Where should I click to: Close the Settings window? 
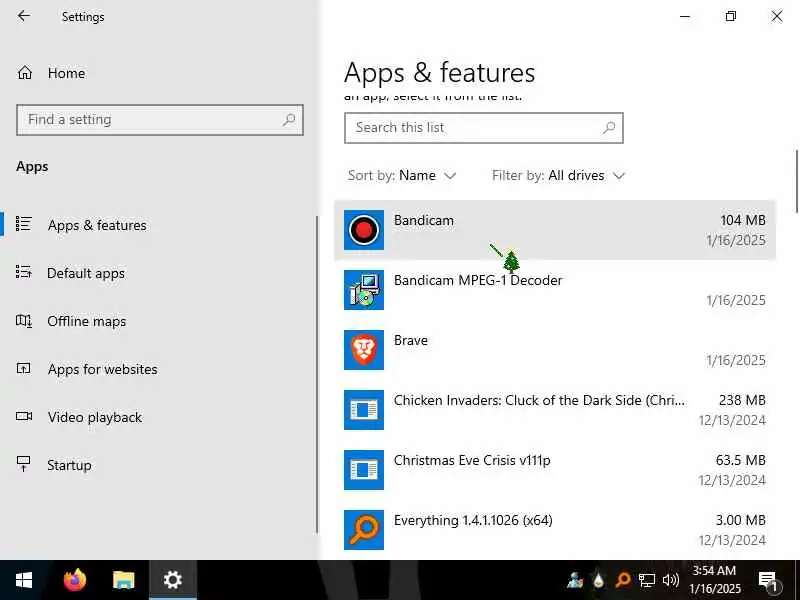[777, 16]
